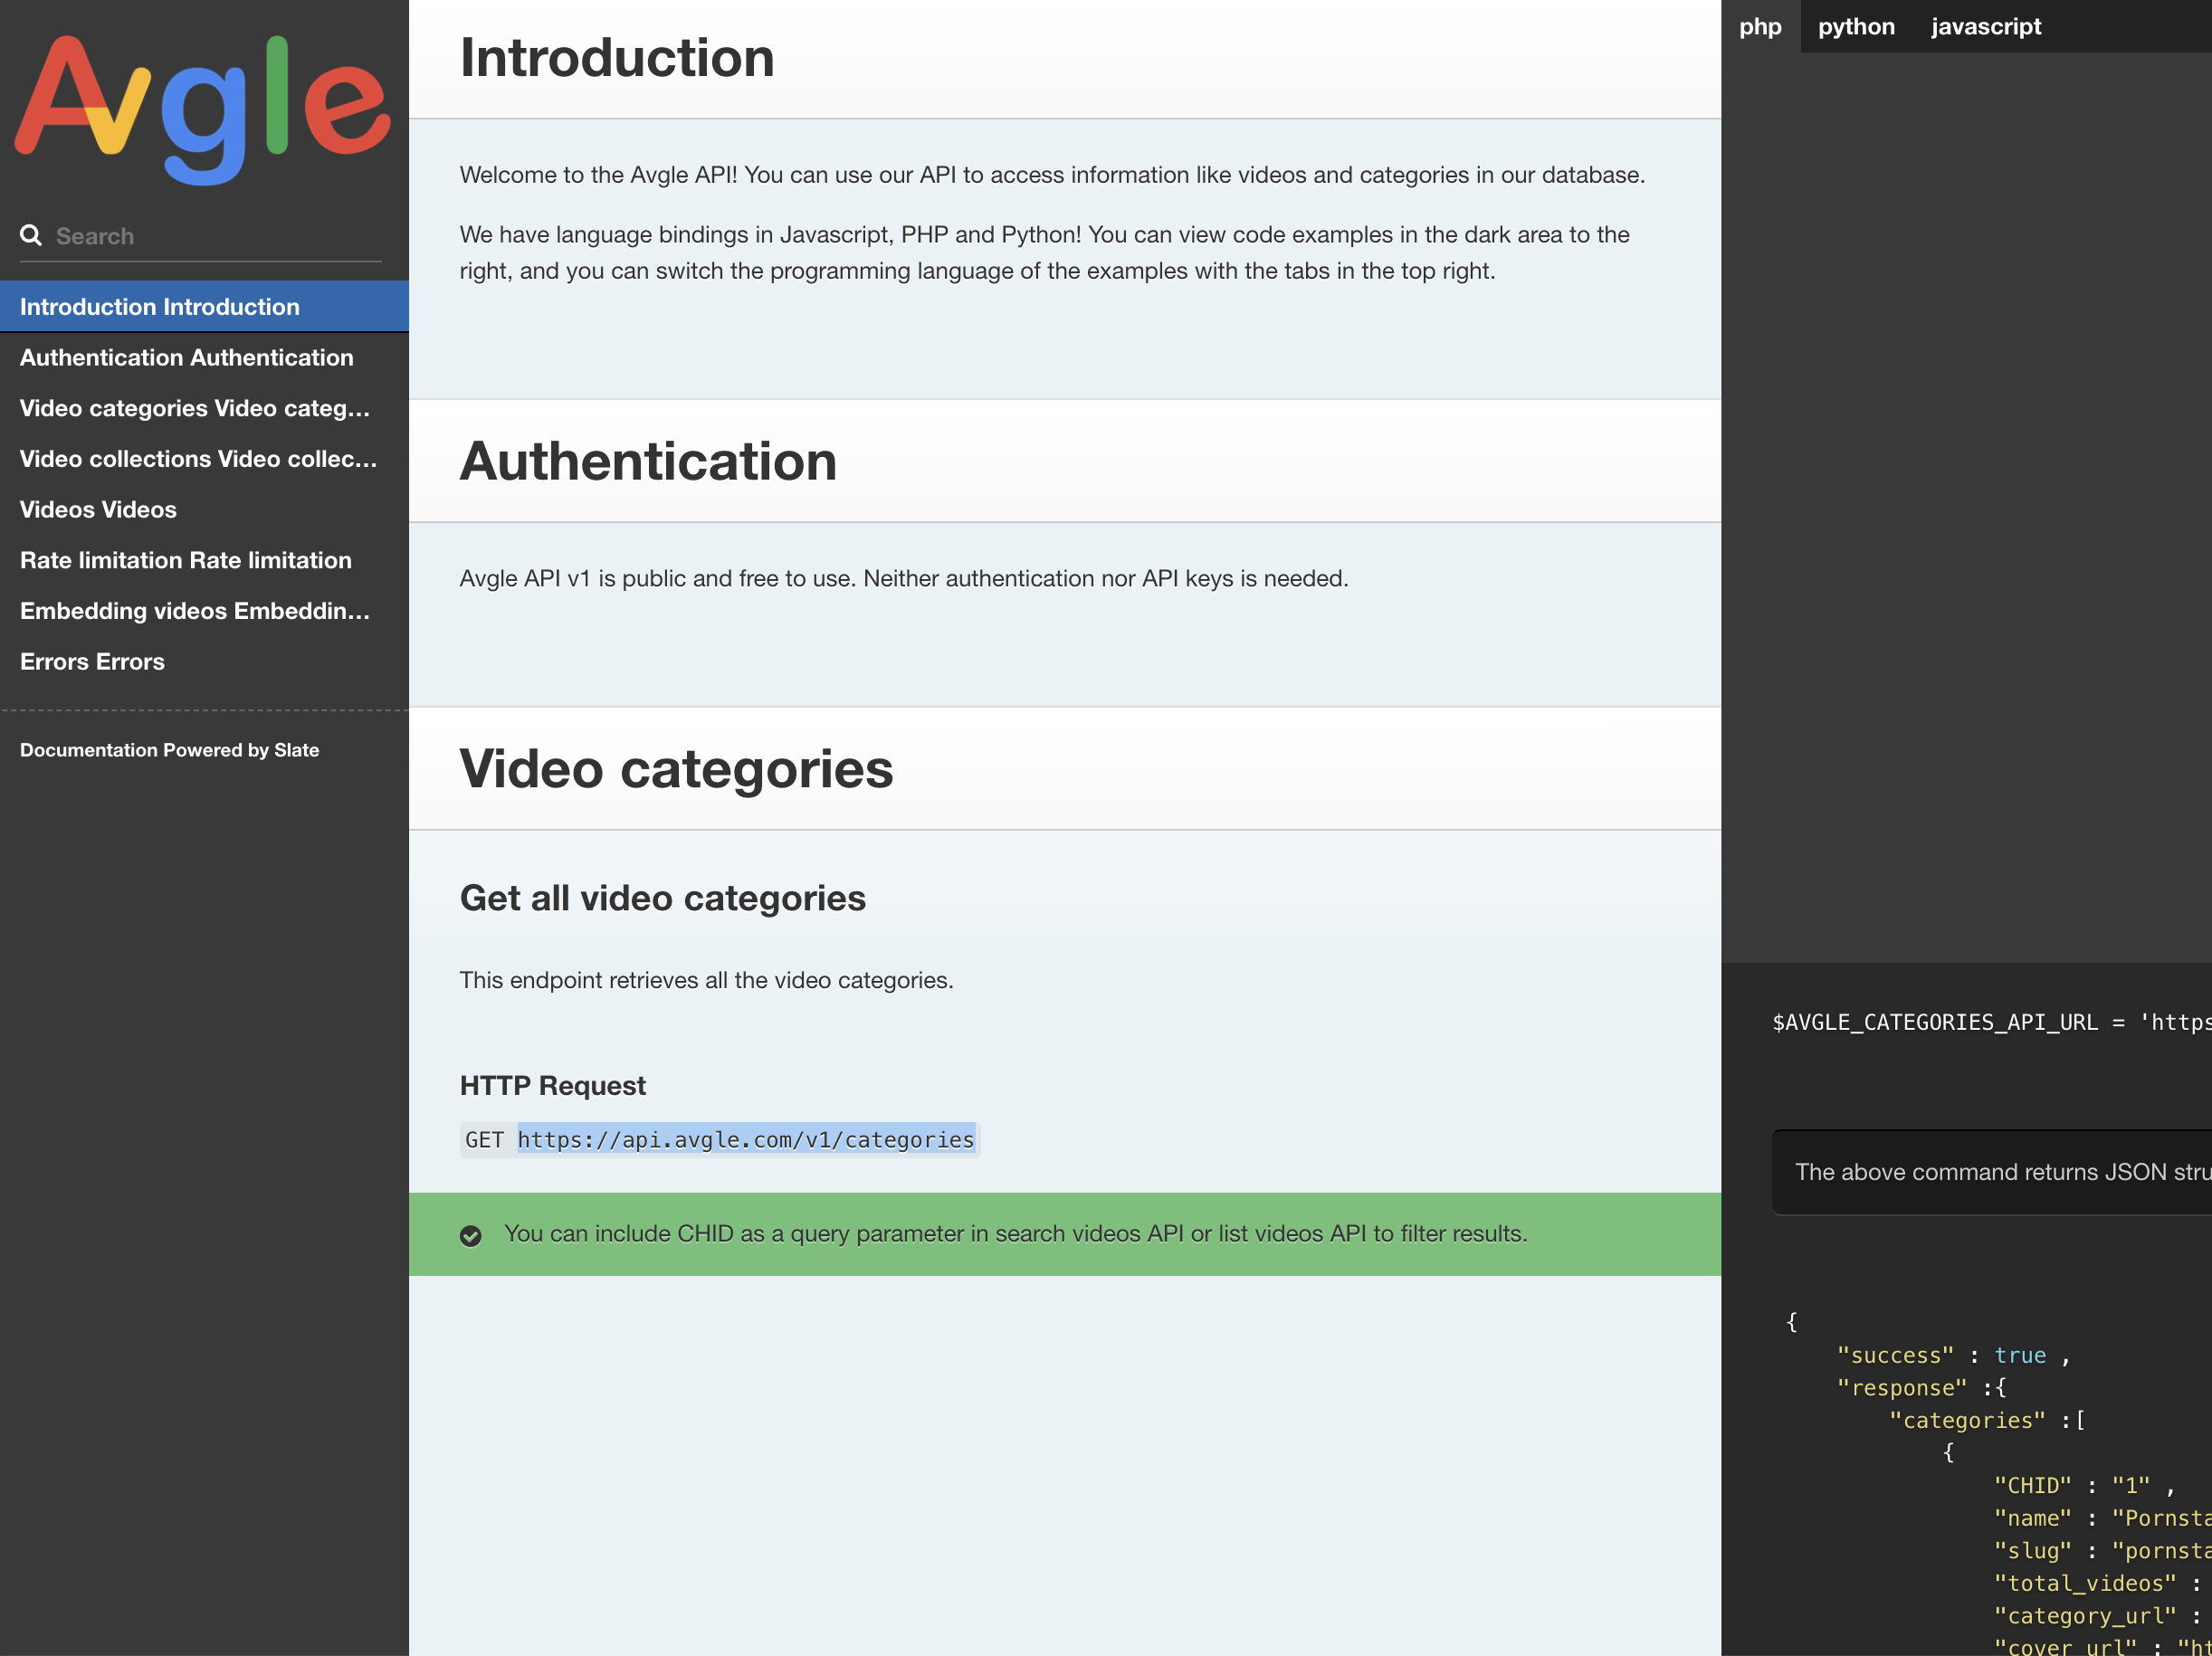Image resolution: width=2212 pixels, height=1656 pixels.
Task: Click the "response" JSON key
Action: 1902,1389
